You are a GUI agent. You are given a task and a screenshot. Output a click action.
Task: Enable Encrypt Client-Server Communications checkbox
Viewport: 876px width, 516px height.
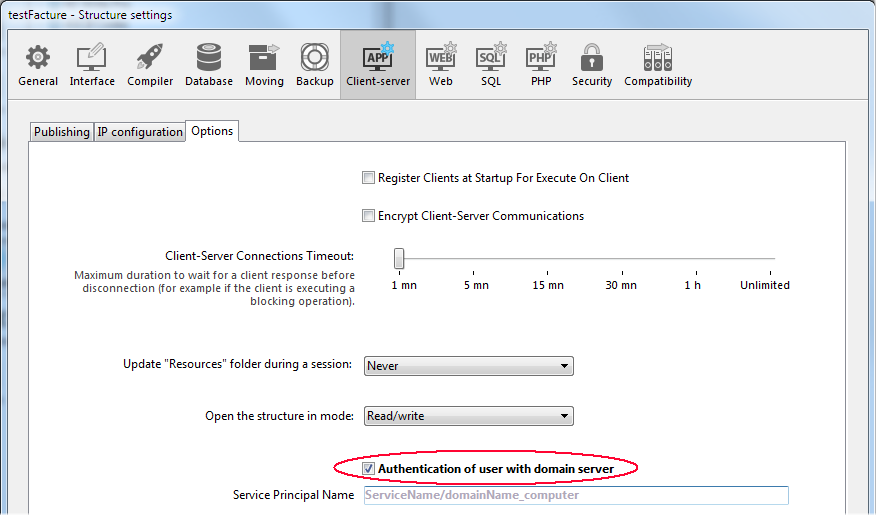tap(368, 216)
